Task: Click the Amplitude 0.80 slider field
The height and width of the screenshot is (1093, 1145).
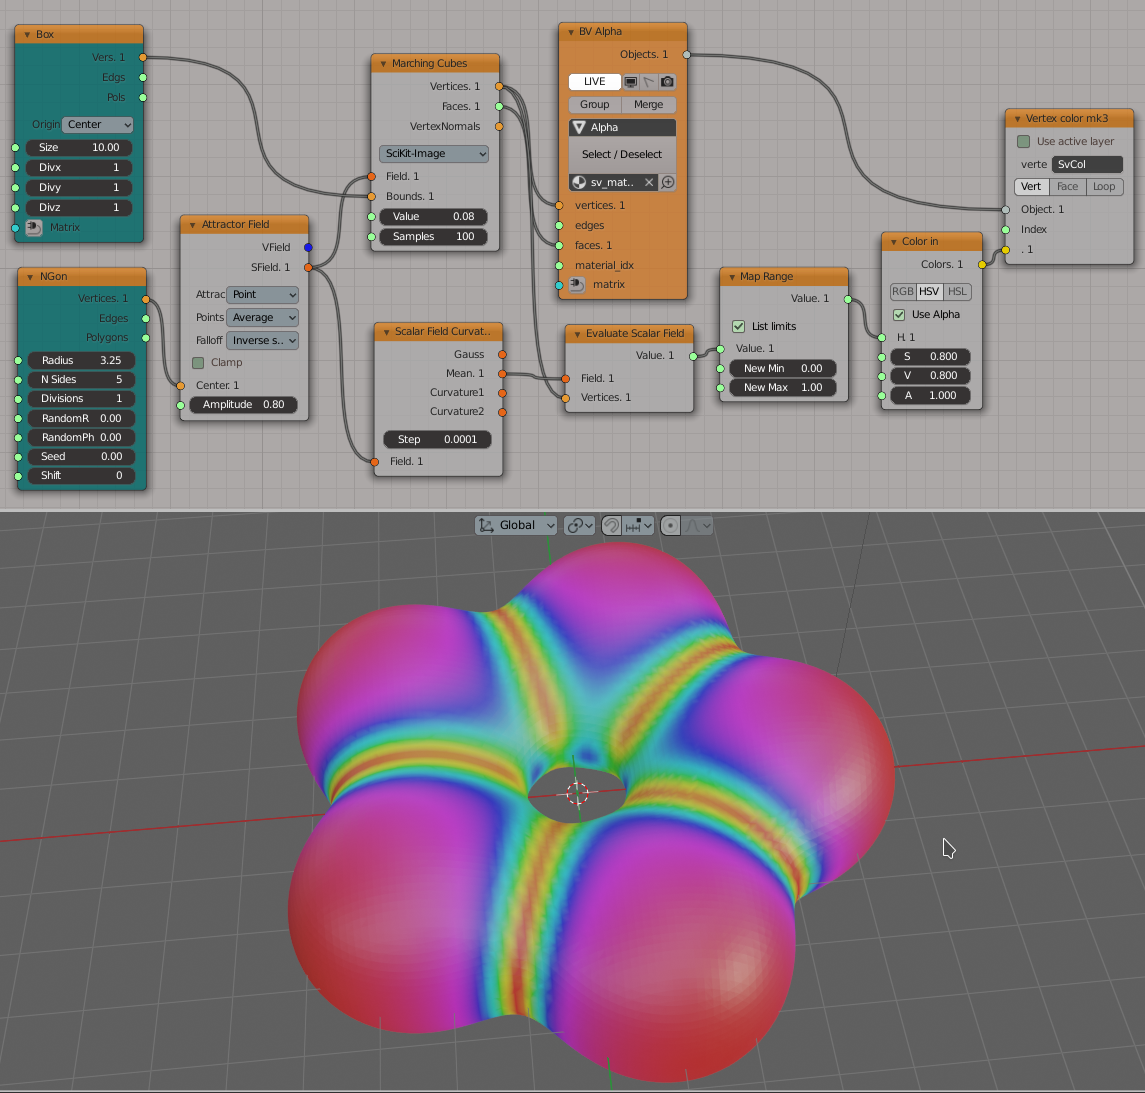Action: tap(243, 404)
